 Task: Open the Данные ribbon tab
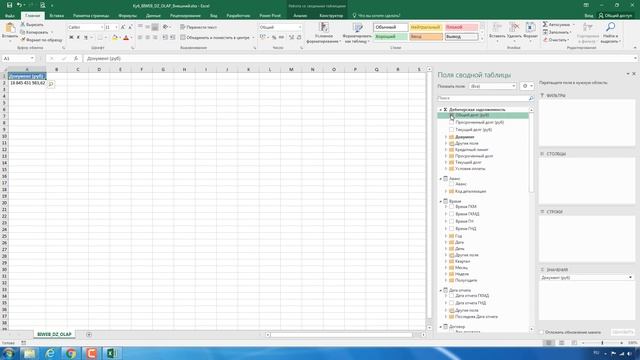pos(153,16)
